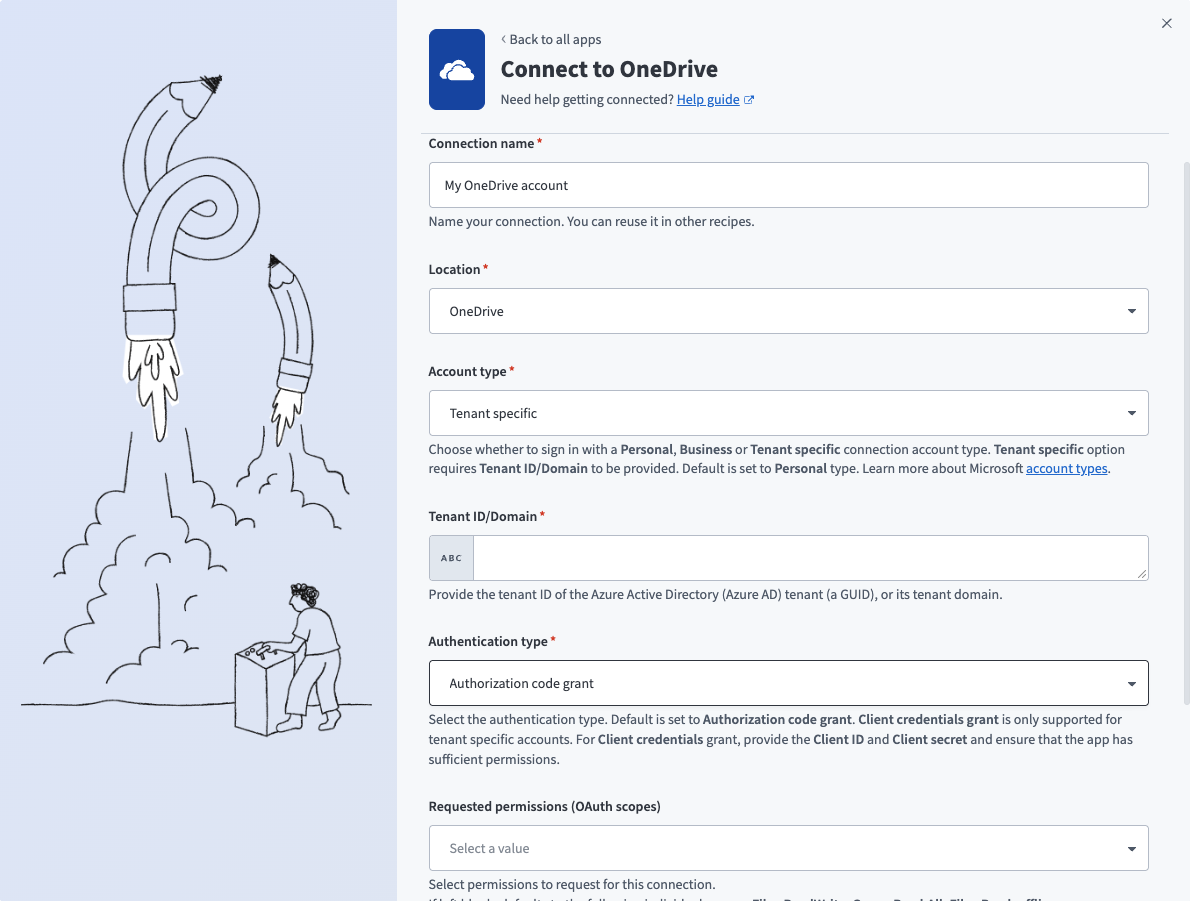Click the 'Connection name' label
This screenshot has height=901, width=1190.
click(481, 143)
